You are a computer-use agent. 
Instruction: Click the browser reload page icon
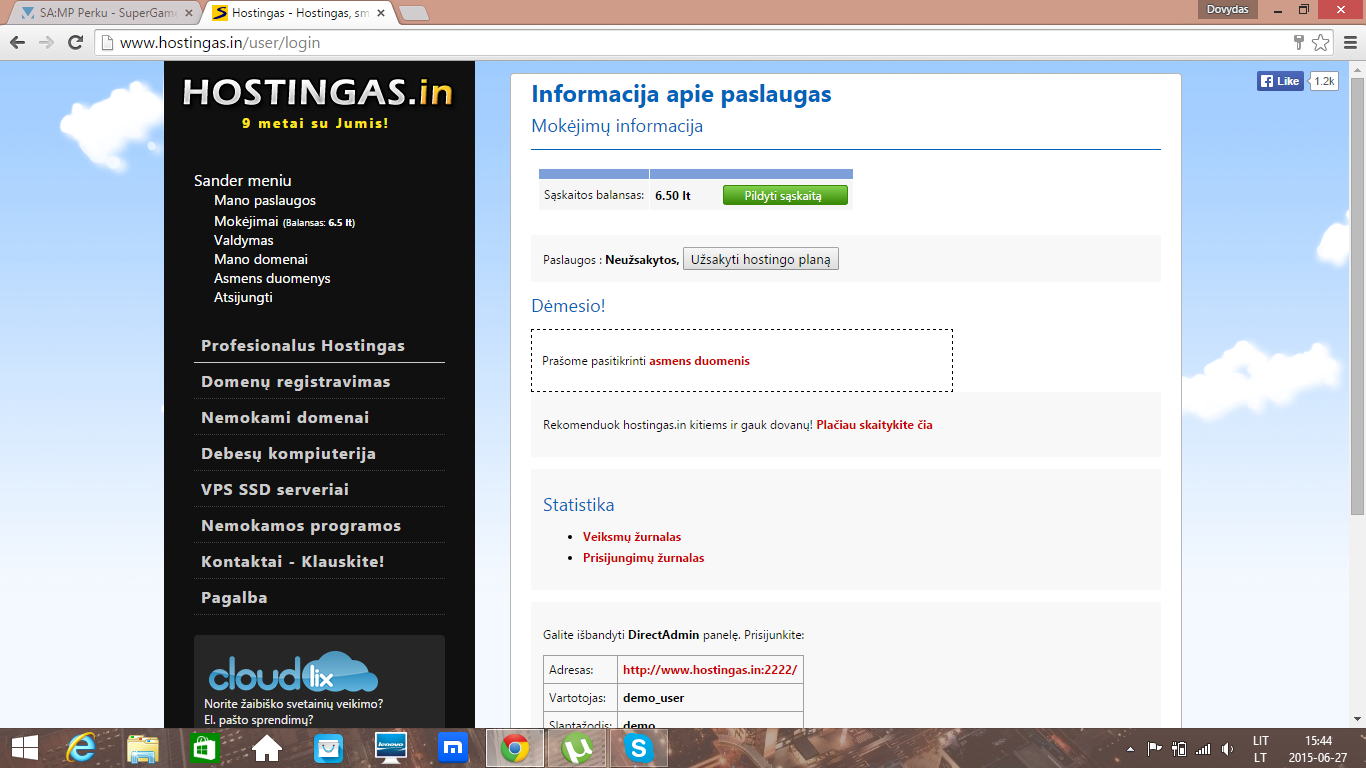(x=75, y=43)
